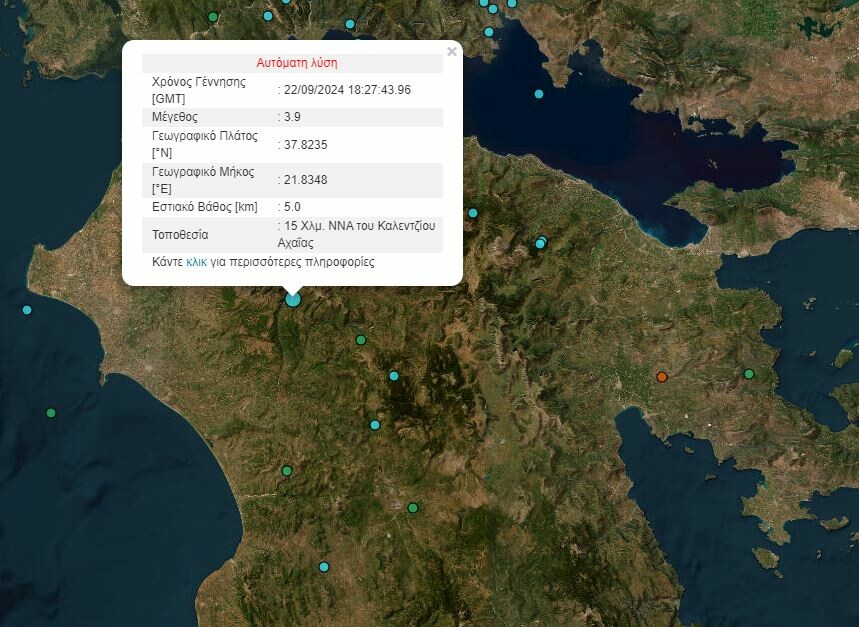Screen dimensions: 859x627
Task: Click the Χρόνος Γέννησης [GMT] label
Action: point(199,90)
